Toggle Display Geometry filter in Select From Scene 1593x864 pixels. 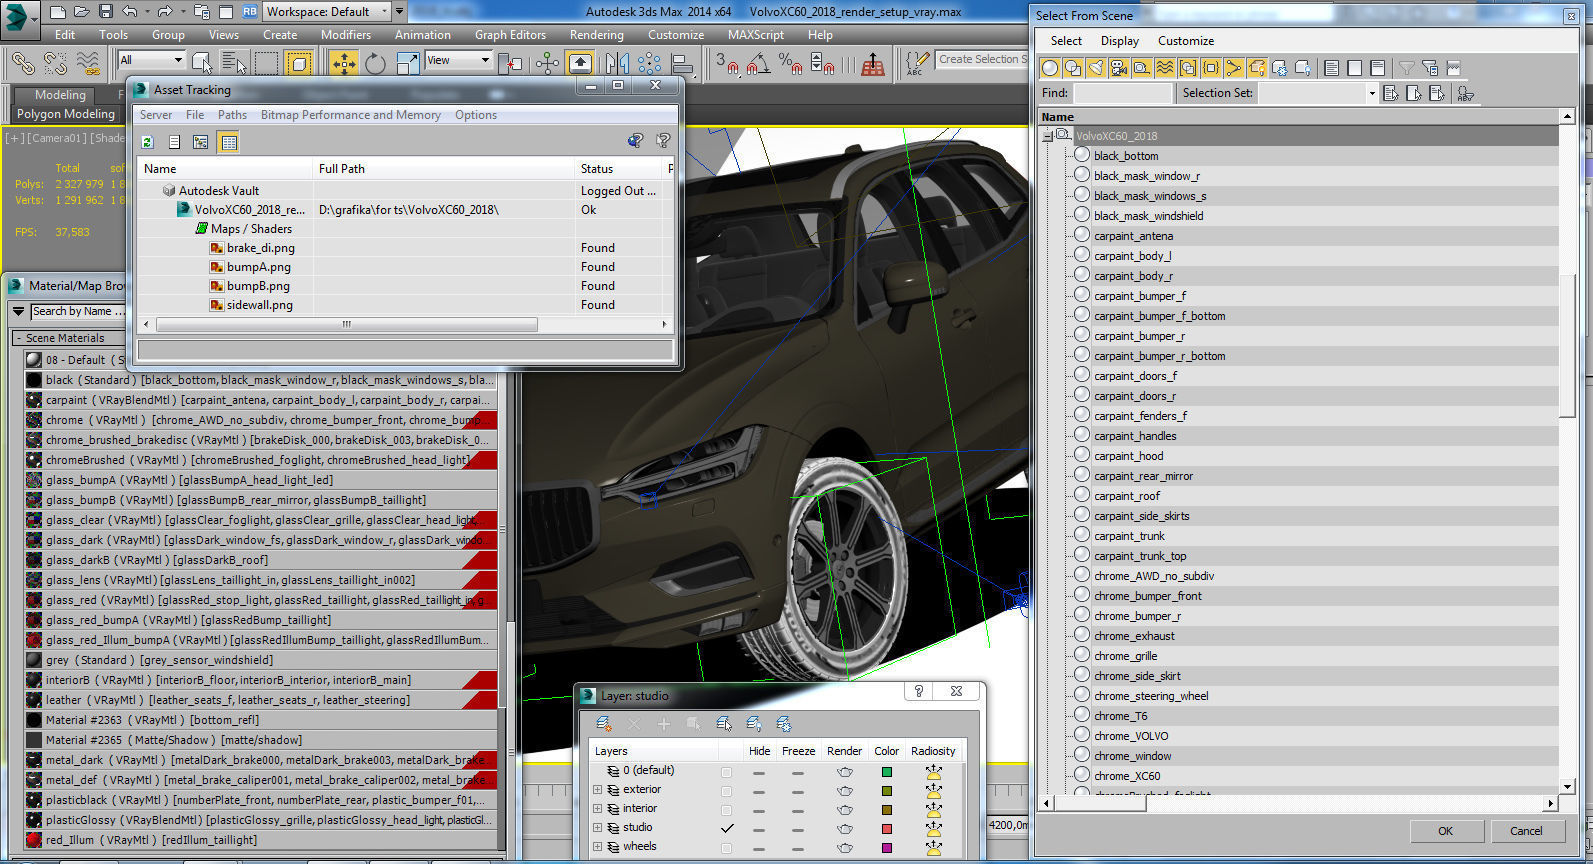(1050, 68)
